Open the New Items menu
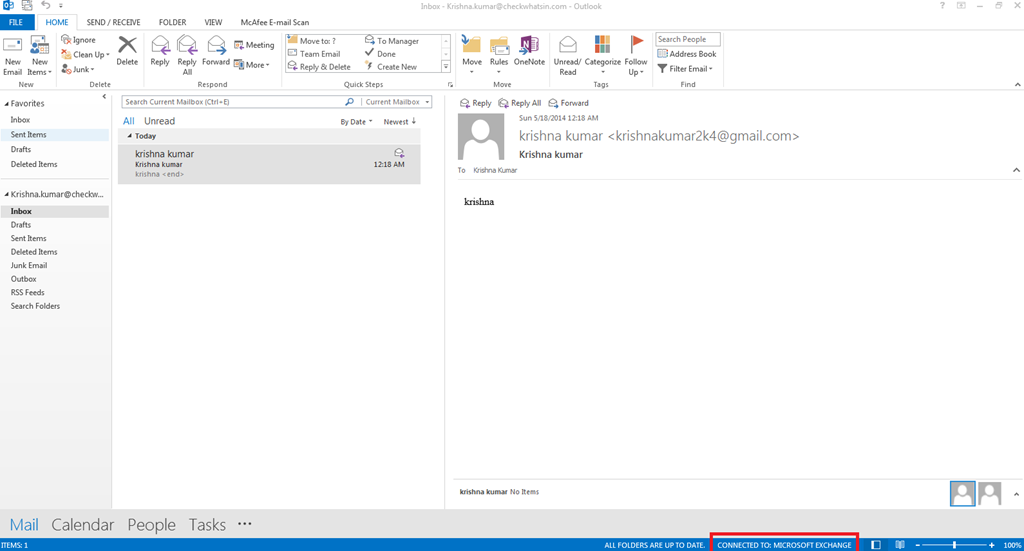The width and height of the screenshot is (1024, 551). (39, 56)
